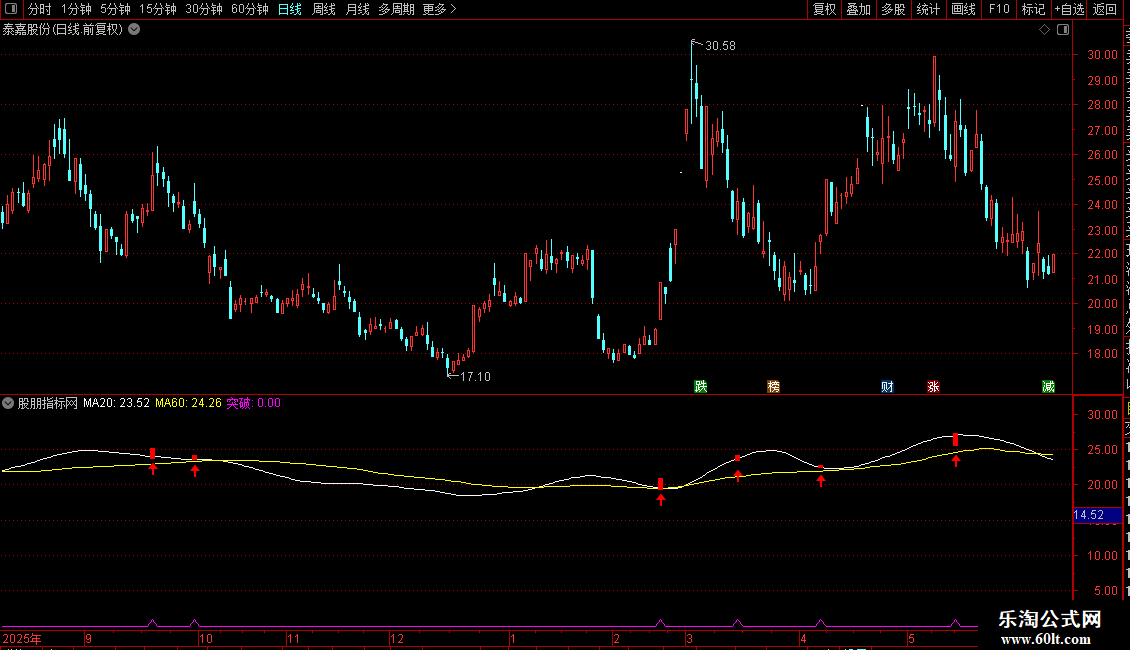
Task: Click the MA20: 23.52 indicator value
Action: click(x=116, y=403)
